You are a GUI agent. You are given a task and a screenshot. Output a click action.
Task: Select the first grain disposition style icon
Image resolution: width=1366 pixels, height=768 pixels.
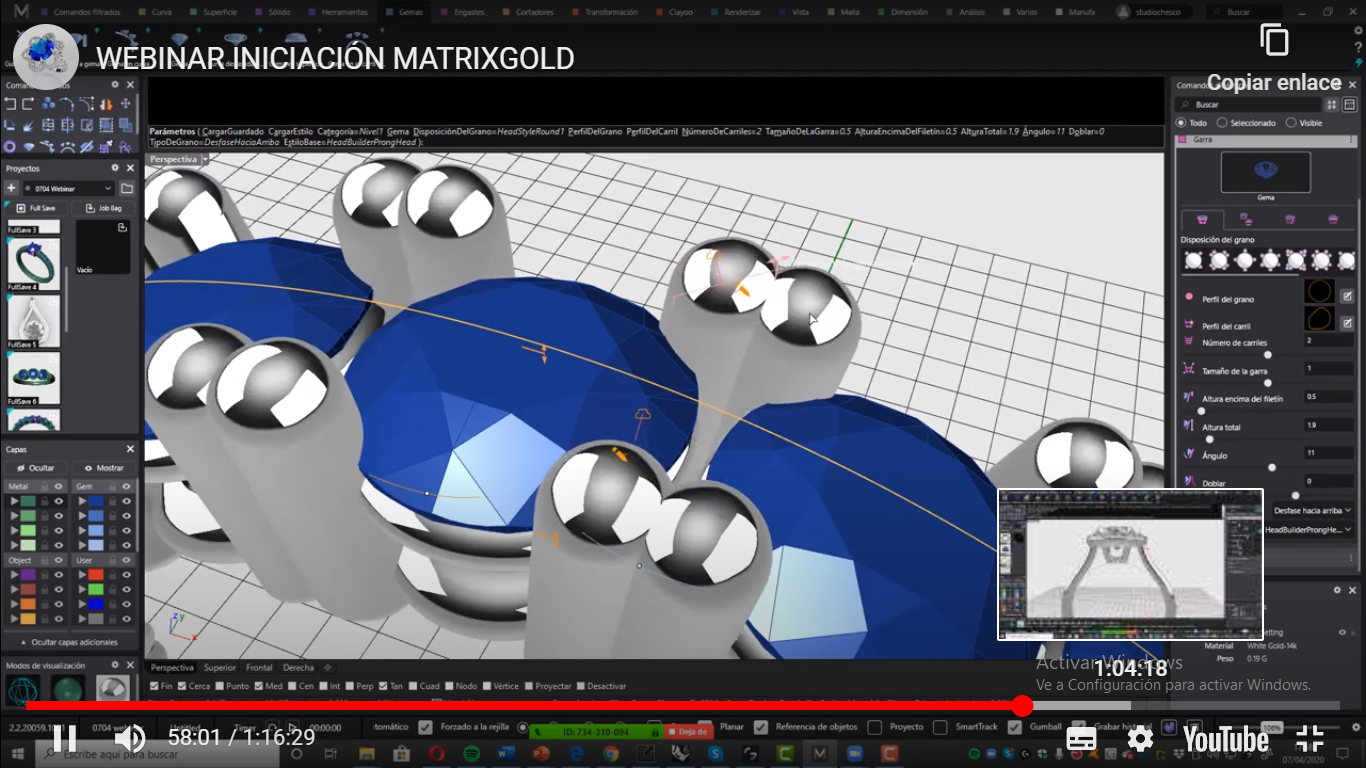[x=1194, y=259]
